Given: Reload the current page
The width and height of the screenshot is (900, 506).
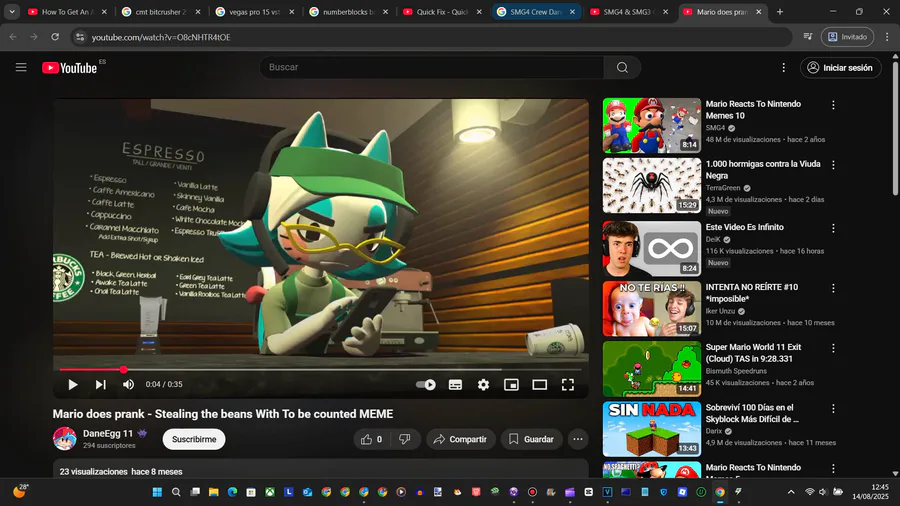Looking at the screenshot, I should coord(55,37).
